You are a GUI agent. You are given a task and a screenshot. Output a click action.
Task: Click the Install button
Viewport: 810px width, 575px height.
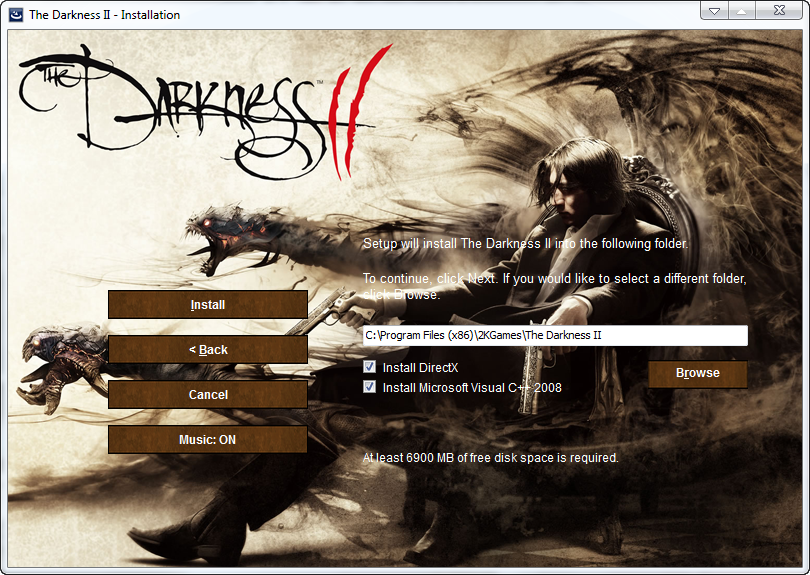click(208, 304)
